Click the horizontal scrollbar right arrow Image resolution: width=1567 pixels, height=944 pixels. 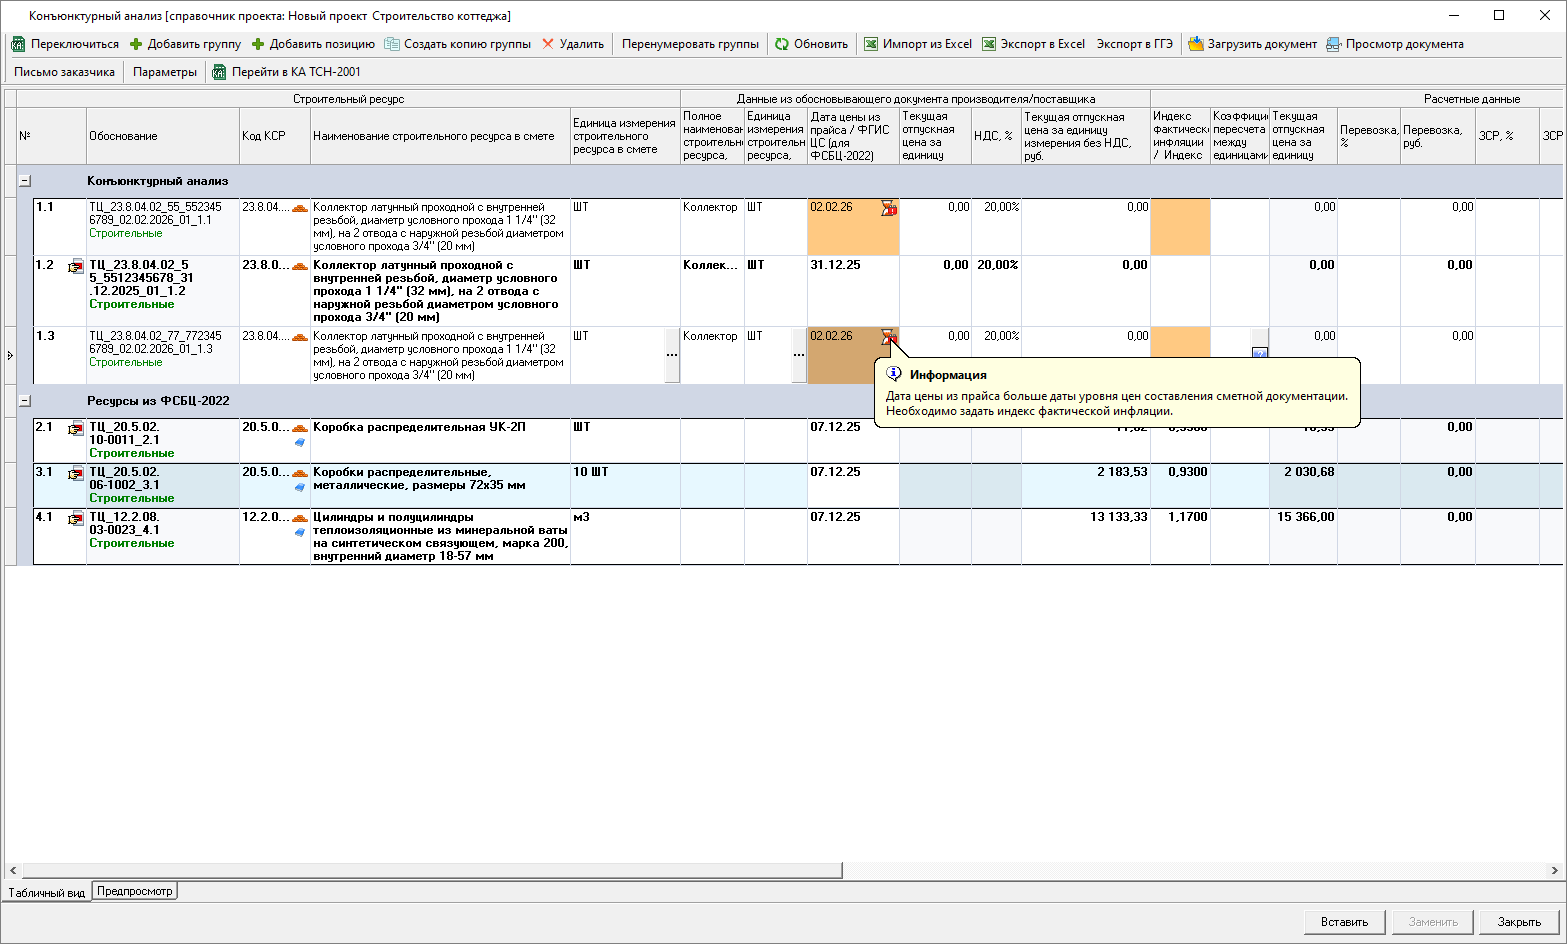pyautogui.click(x=1555, y=871)
